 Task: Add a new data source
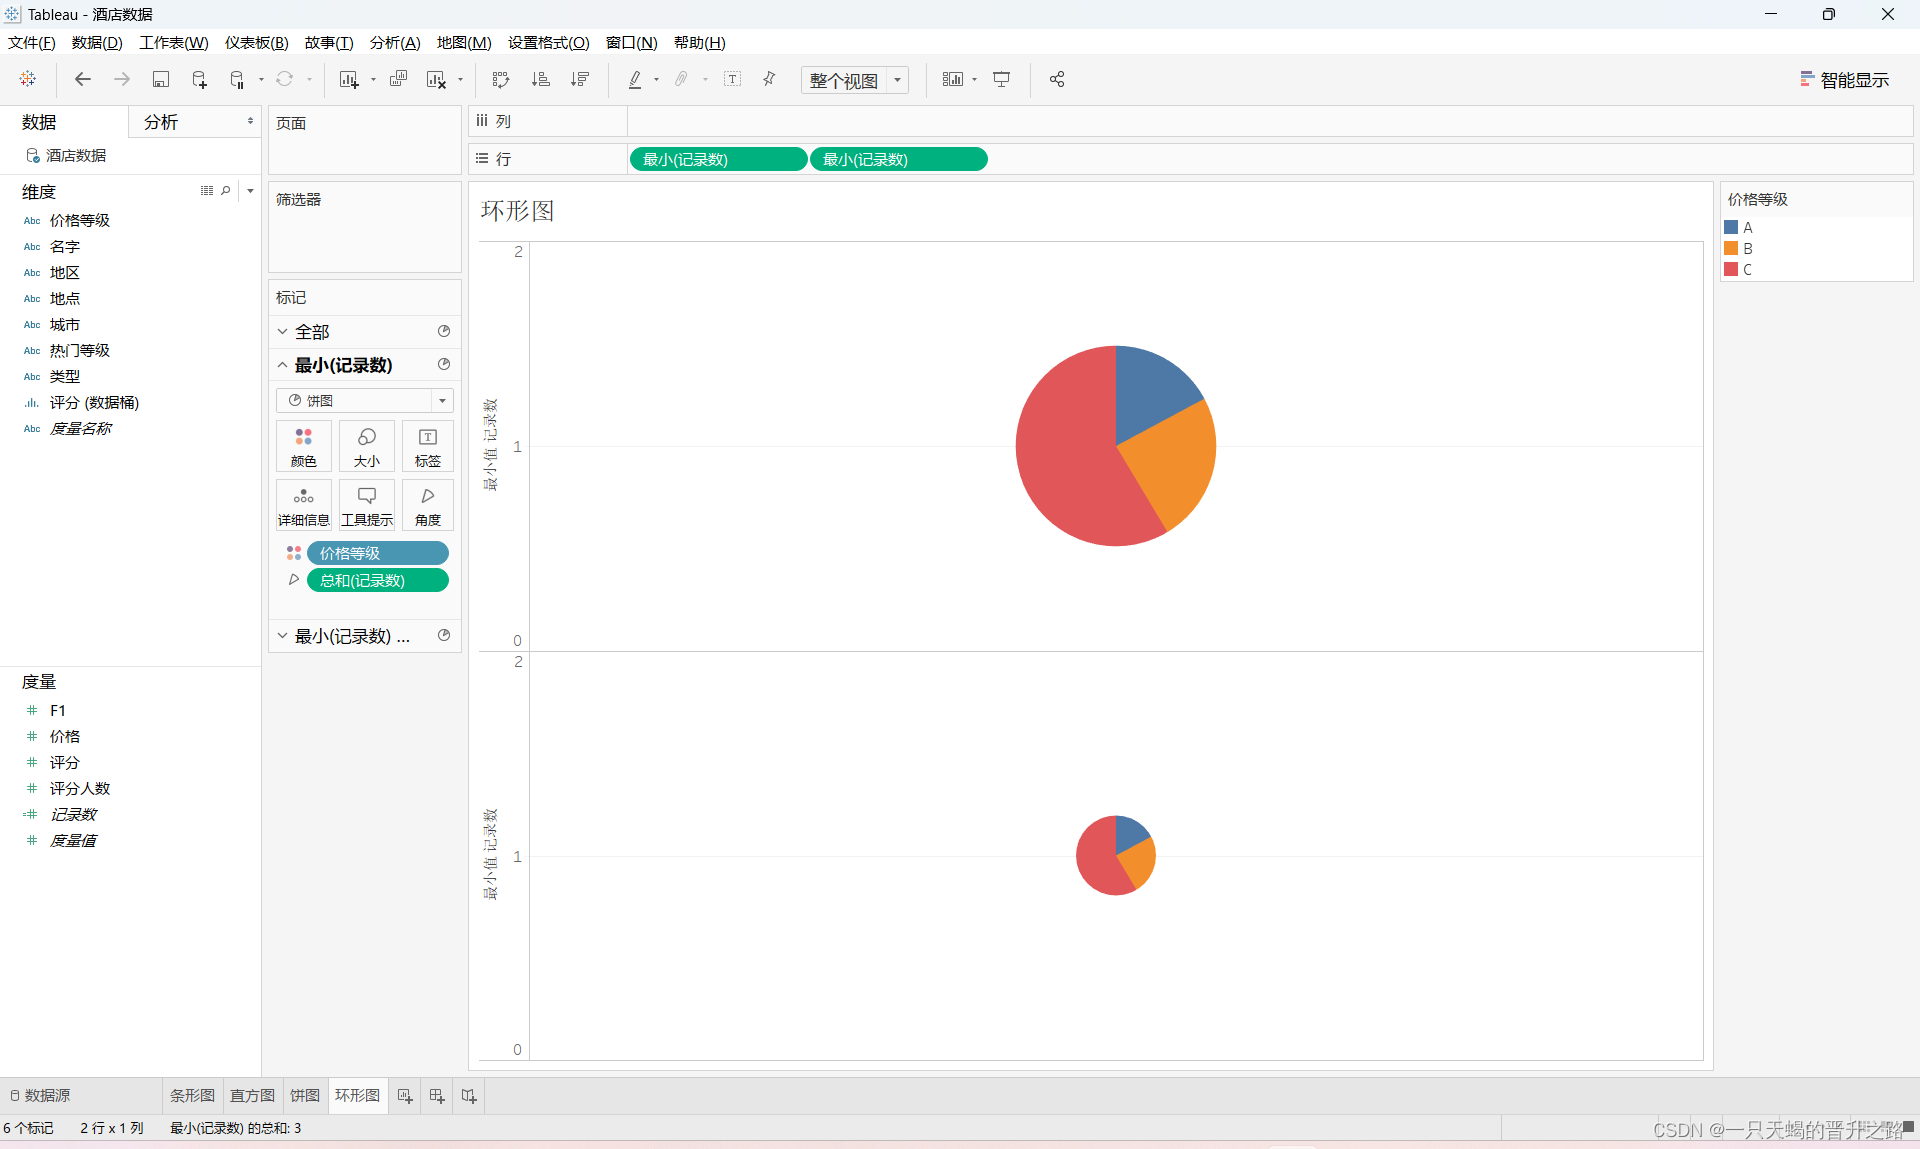pyautogui.click(x=199, y=79)
